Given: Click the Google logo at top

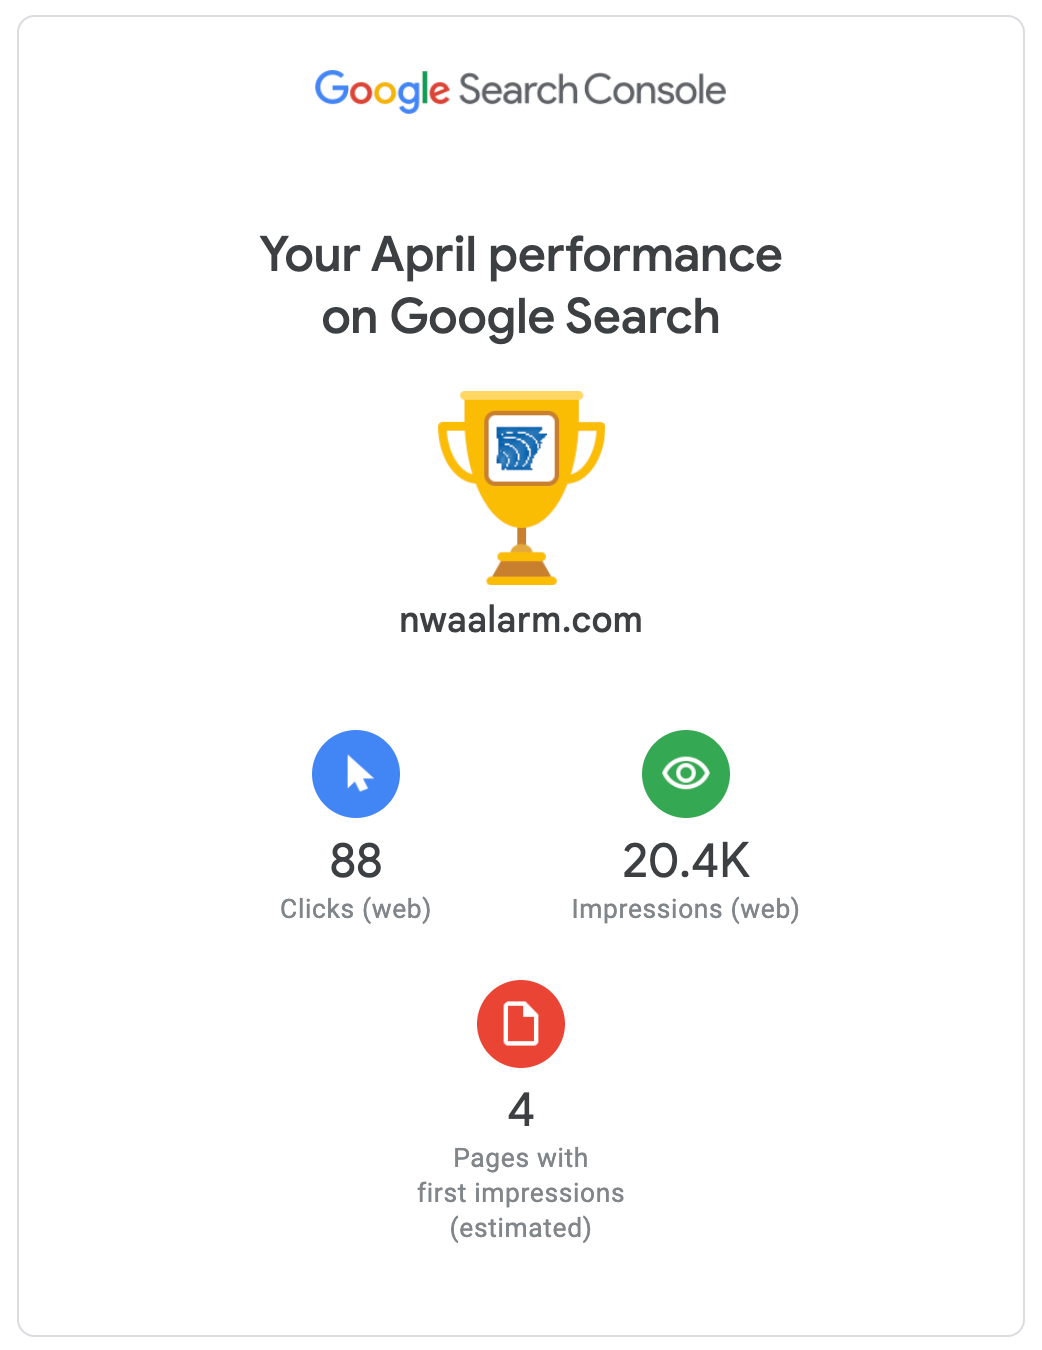Looking at the screenshot, I should pos(382,91).
